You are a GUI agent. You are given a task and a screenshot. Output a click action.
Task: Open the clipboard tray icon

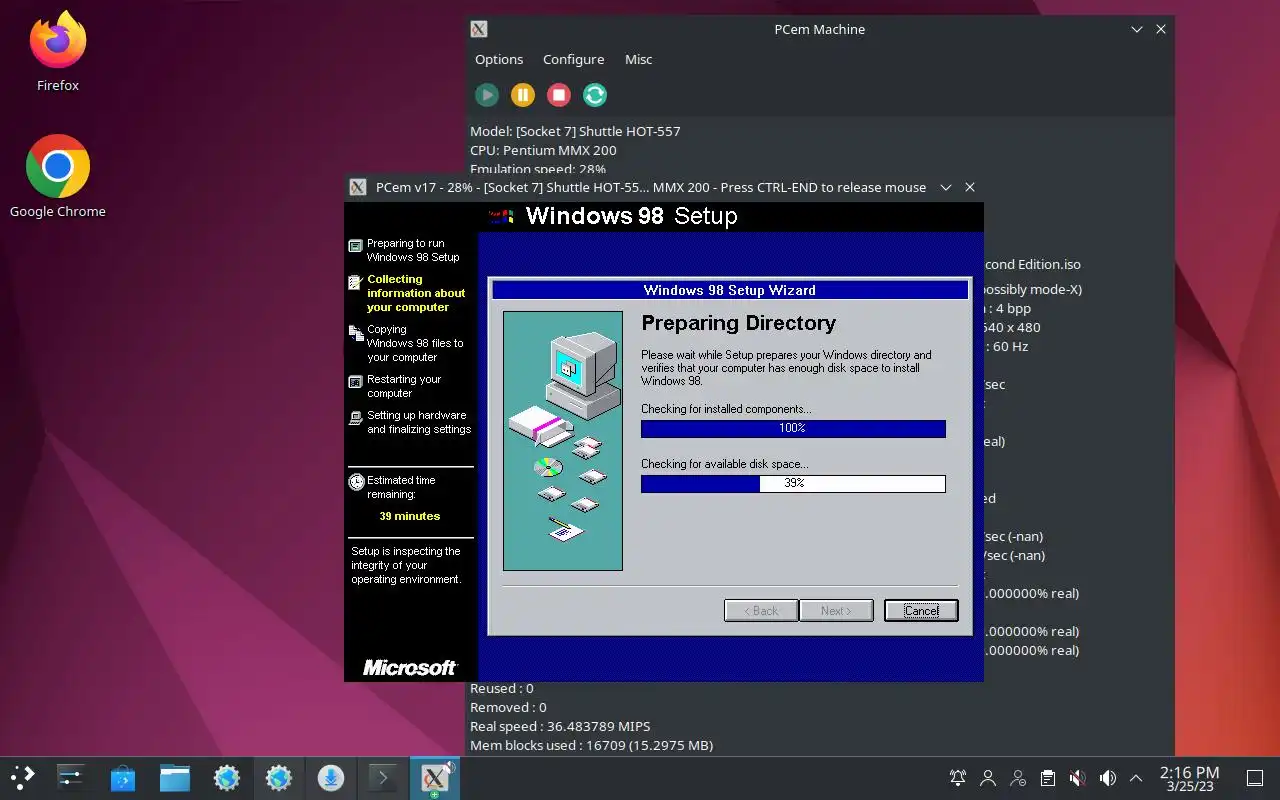[1047, 778]
